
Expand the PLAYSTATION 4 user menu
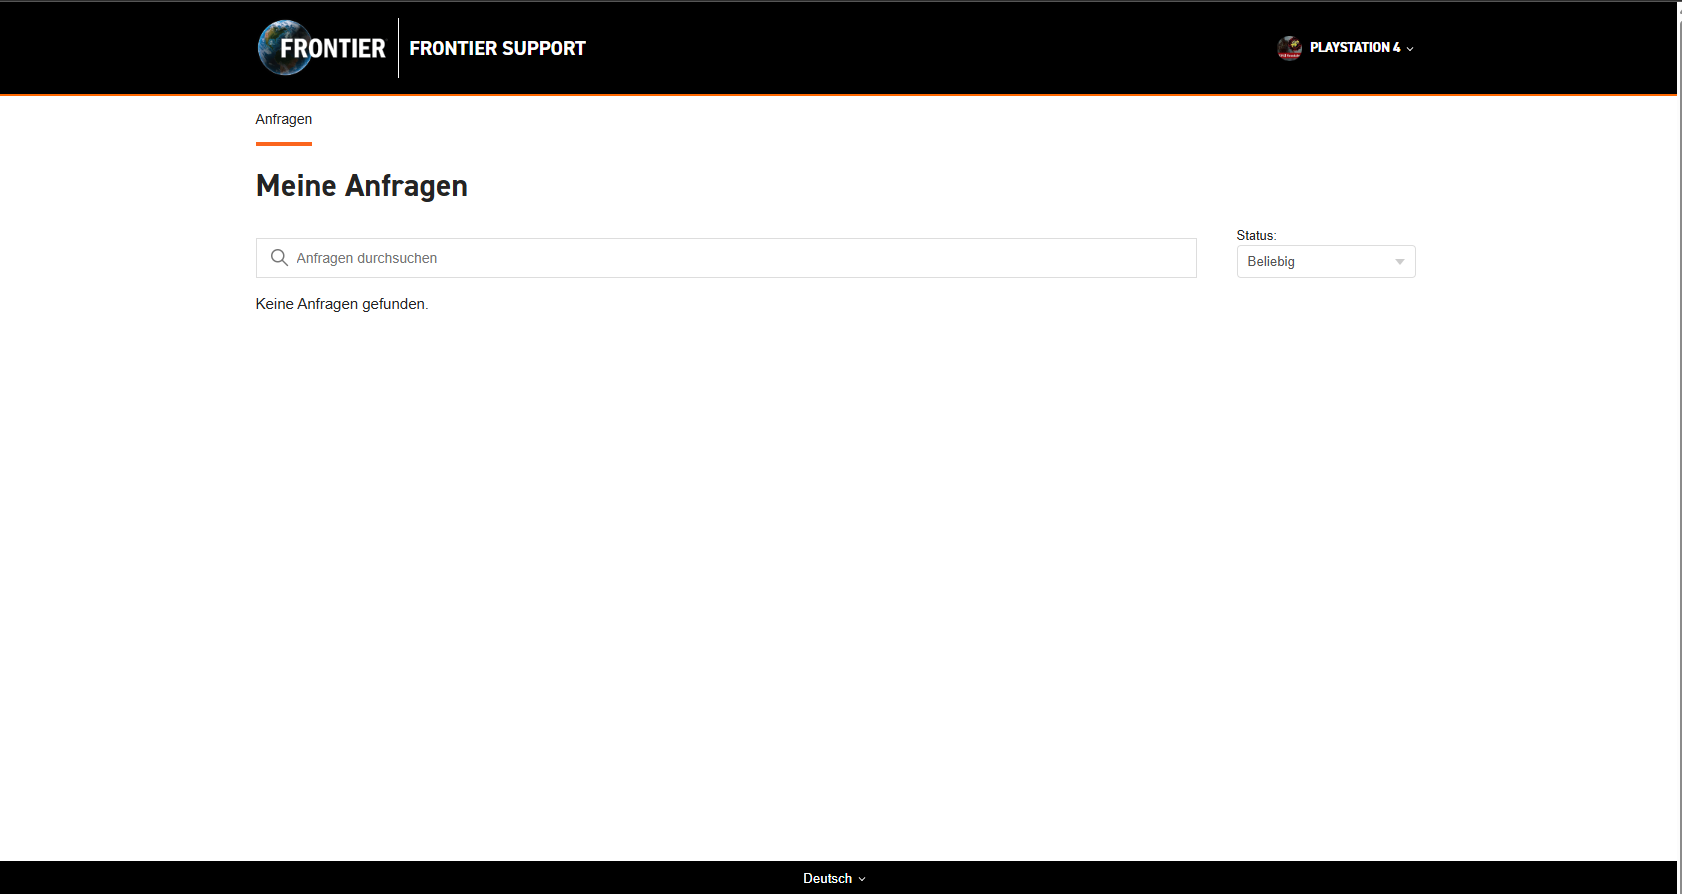coord(1361,48)
